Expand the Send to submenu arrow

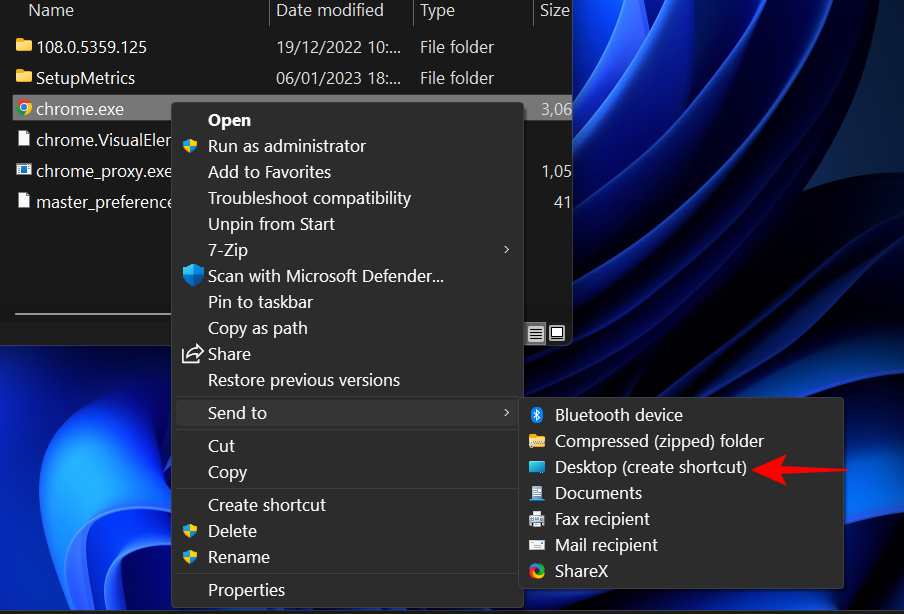pos(506,413)
